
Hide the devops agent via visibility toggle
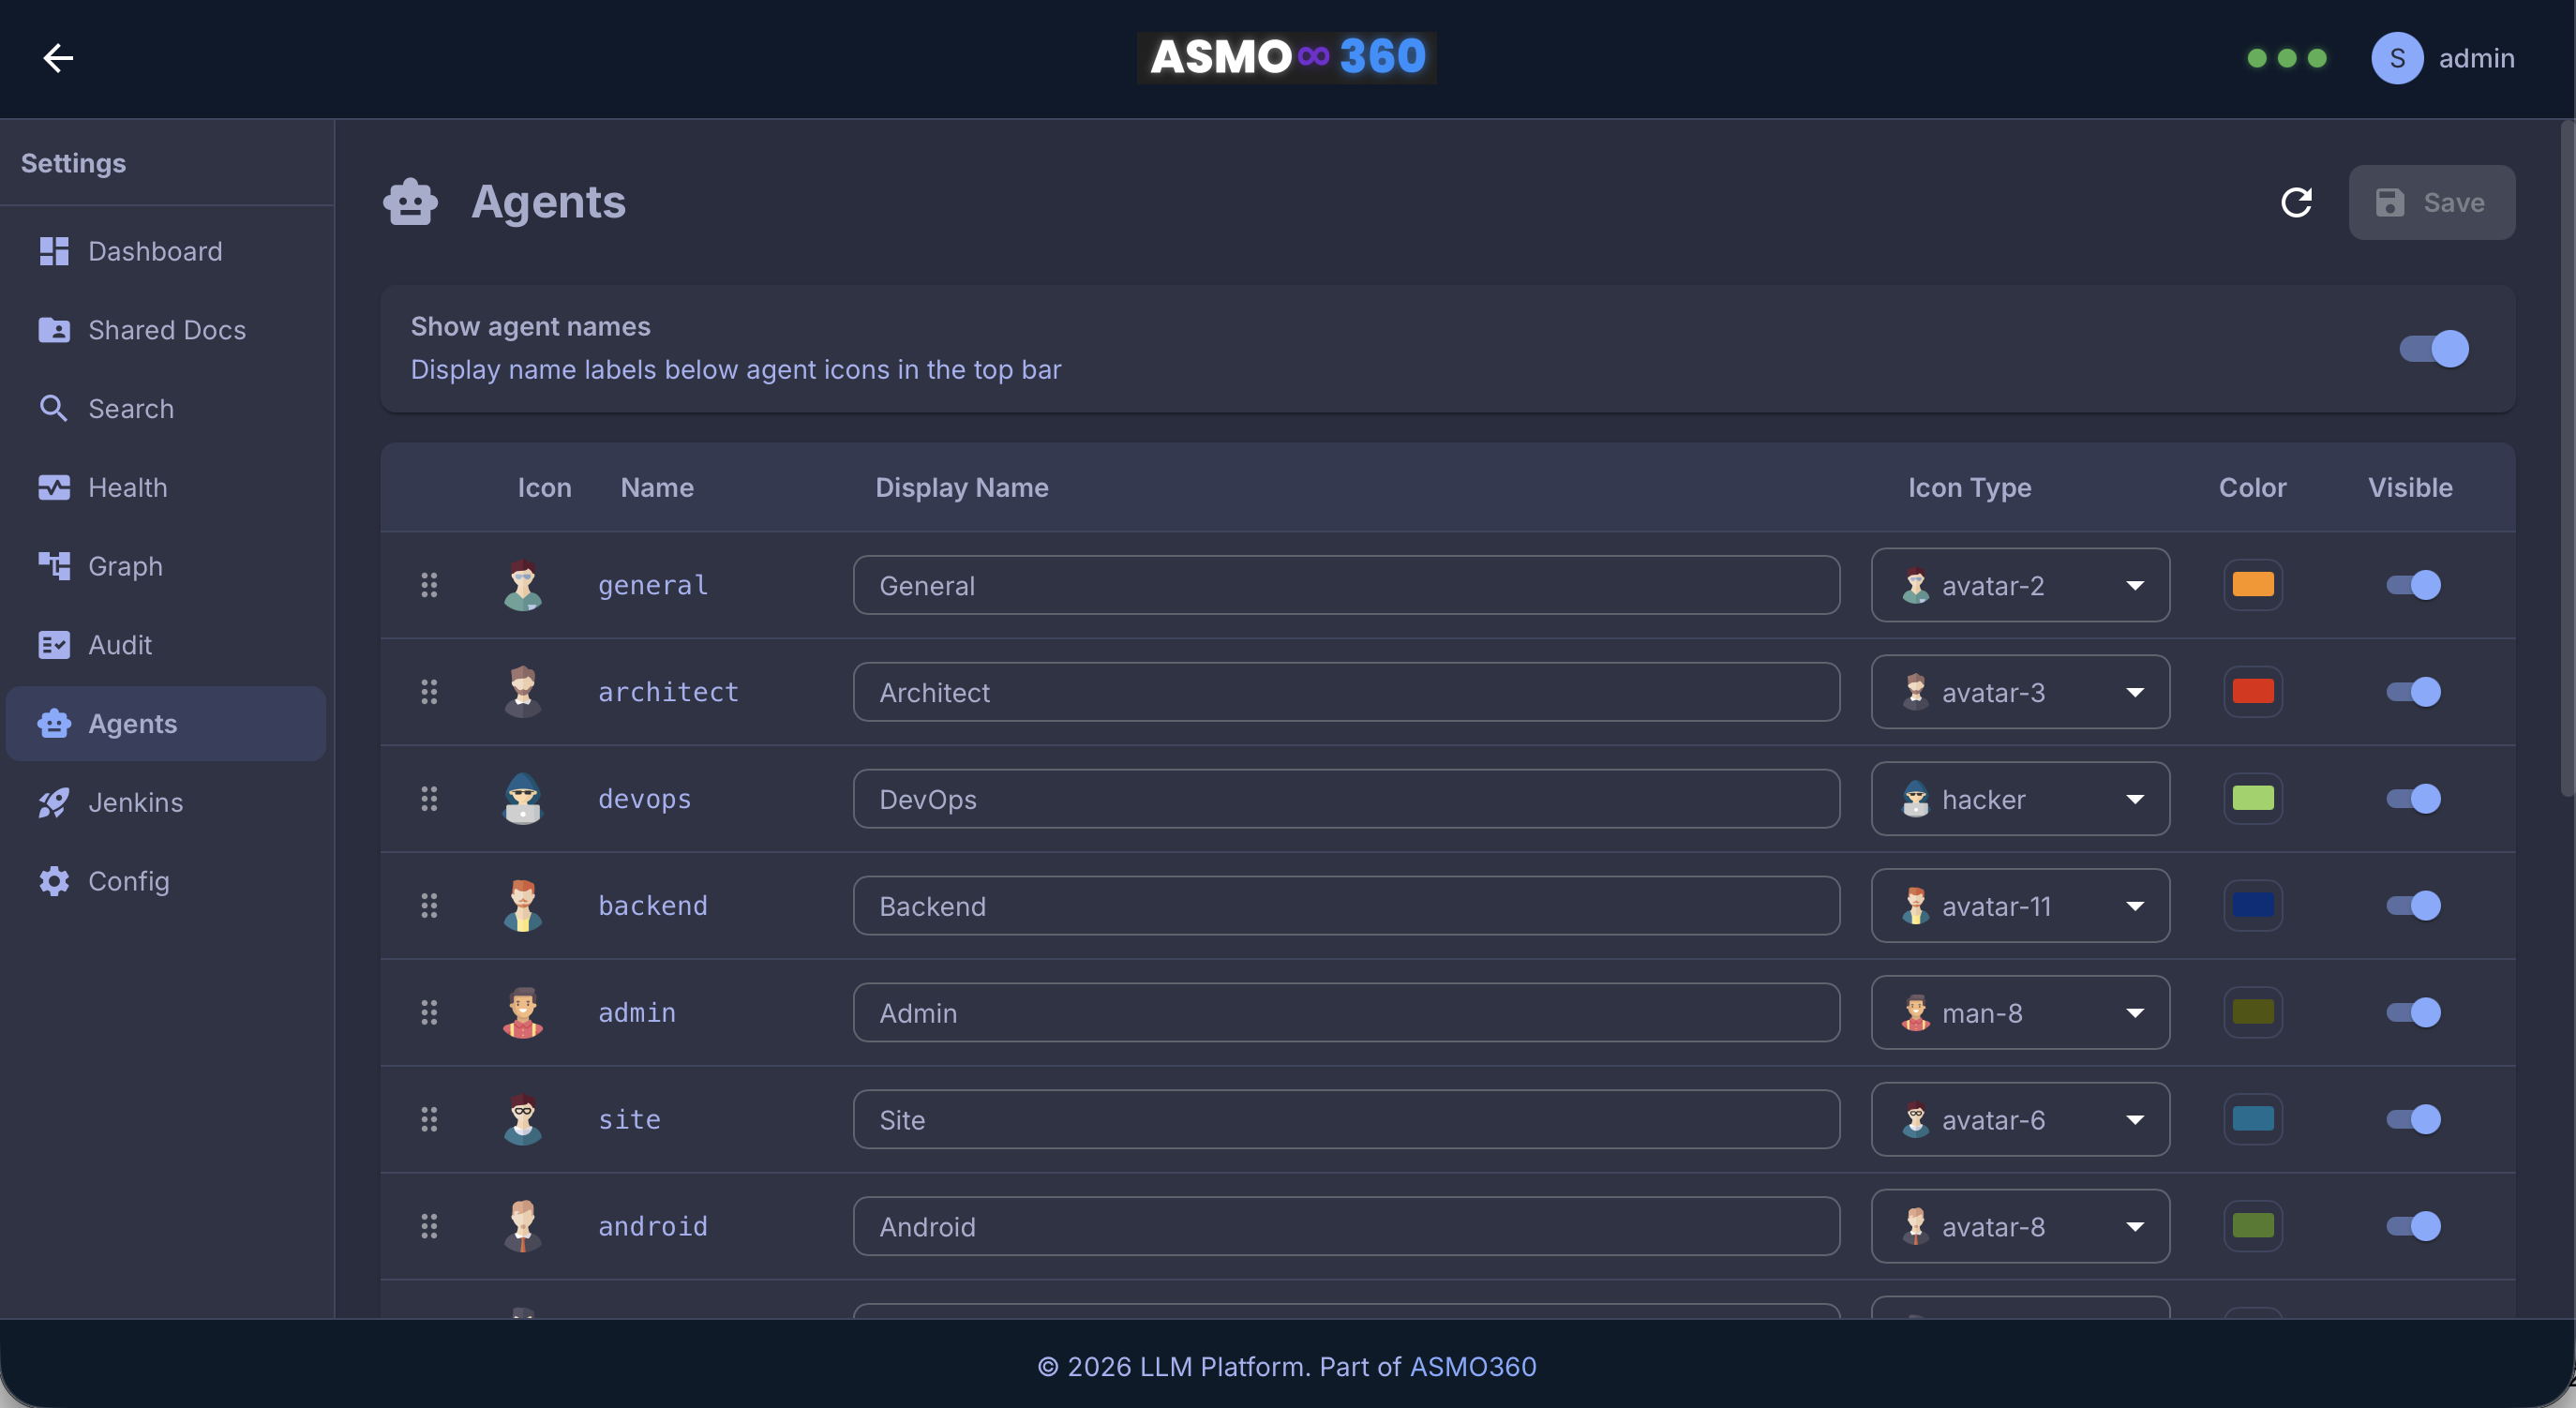[2412, 798]
